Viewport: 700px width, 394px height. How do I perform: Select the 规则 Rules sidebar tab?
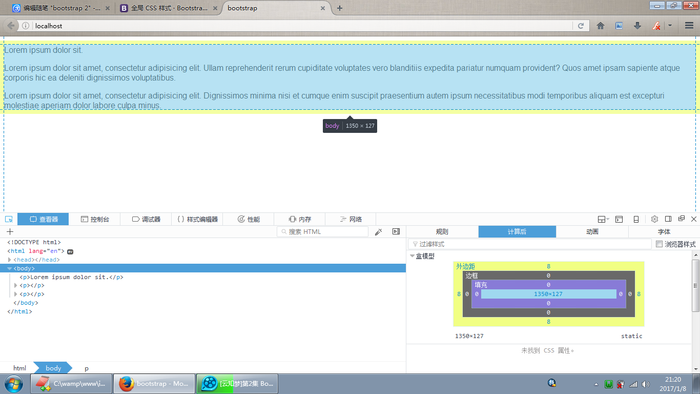(442, 232)
